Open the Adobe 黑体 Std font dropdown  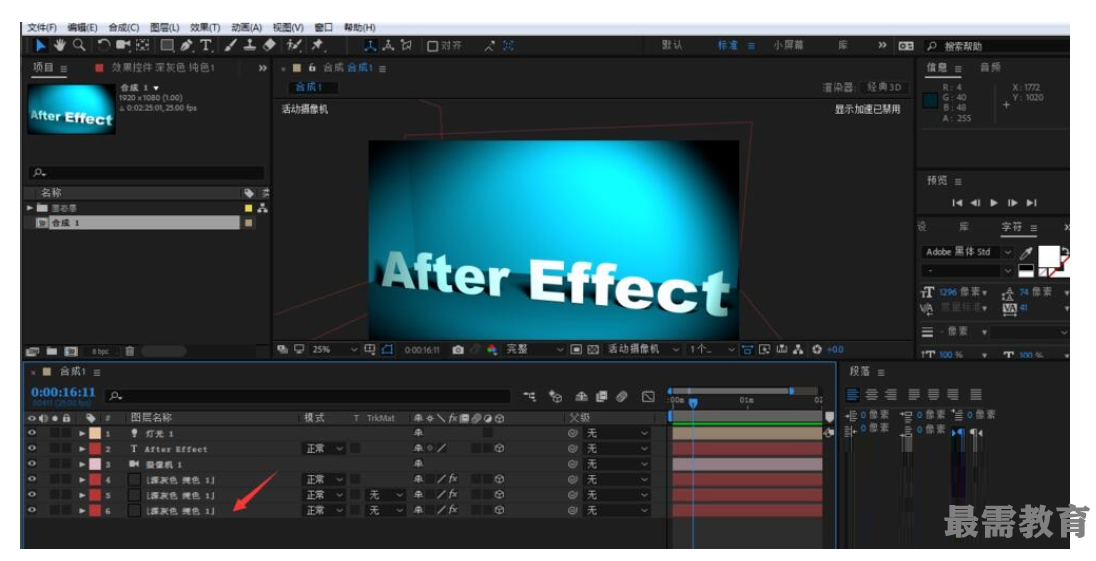967,252
